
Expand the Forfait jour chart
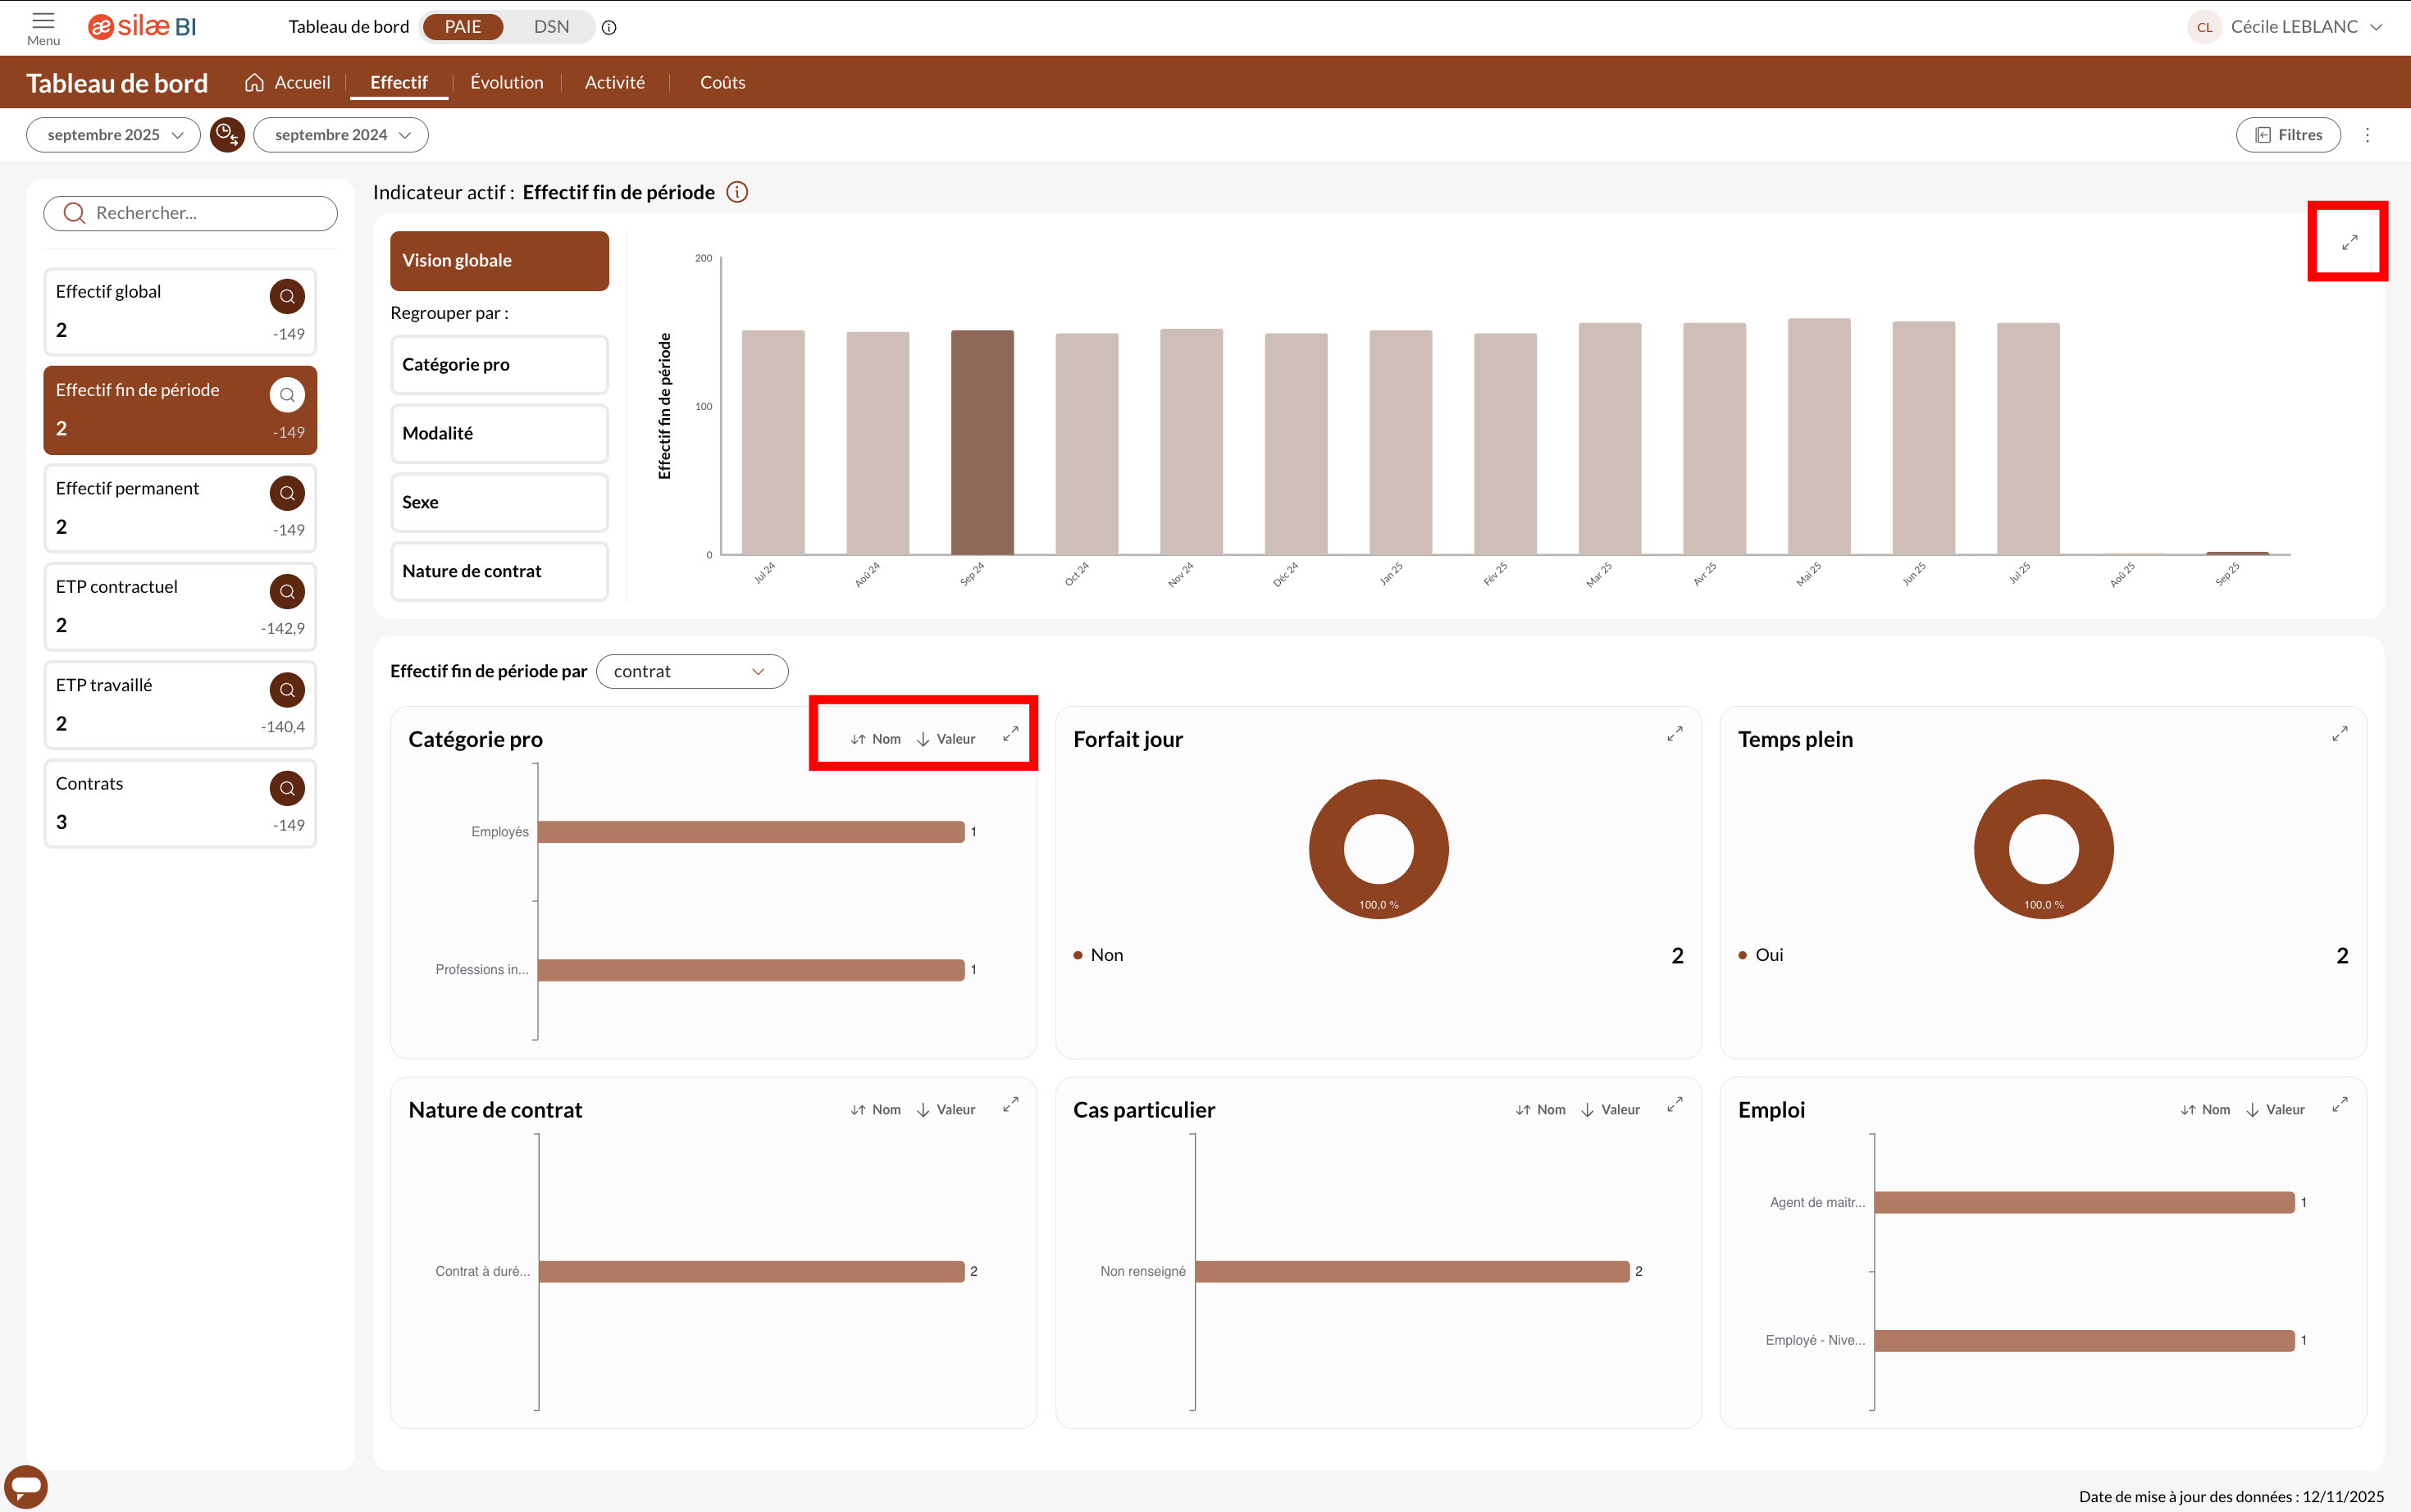[1675, 735]
